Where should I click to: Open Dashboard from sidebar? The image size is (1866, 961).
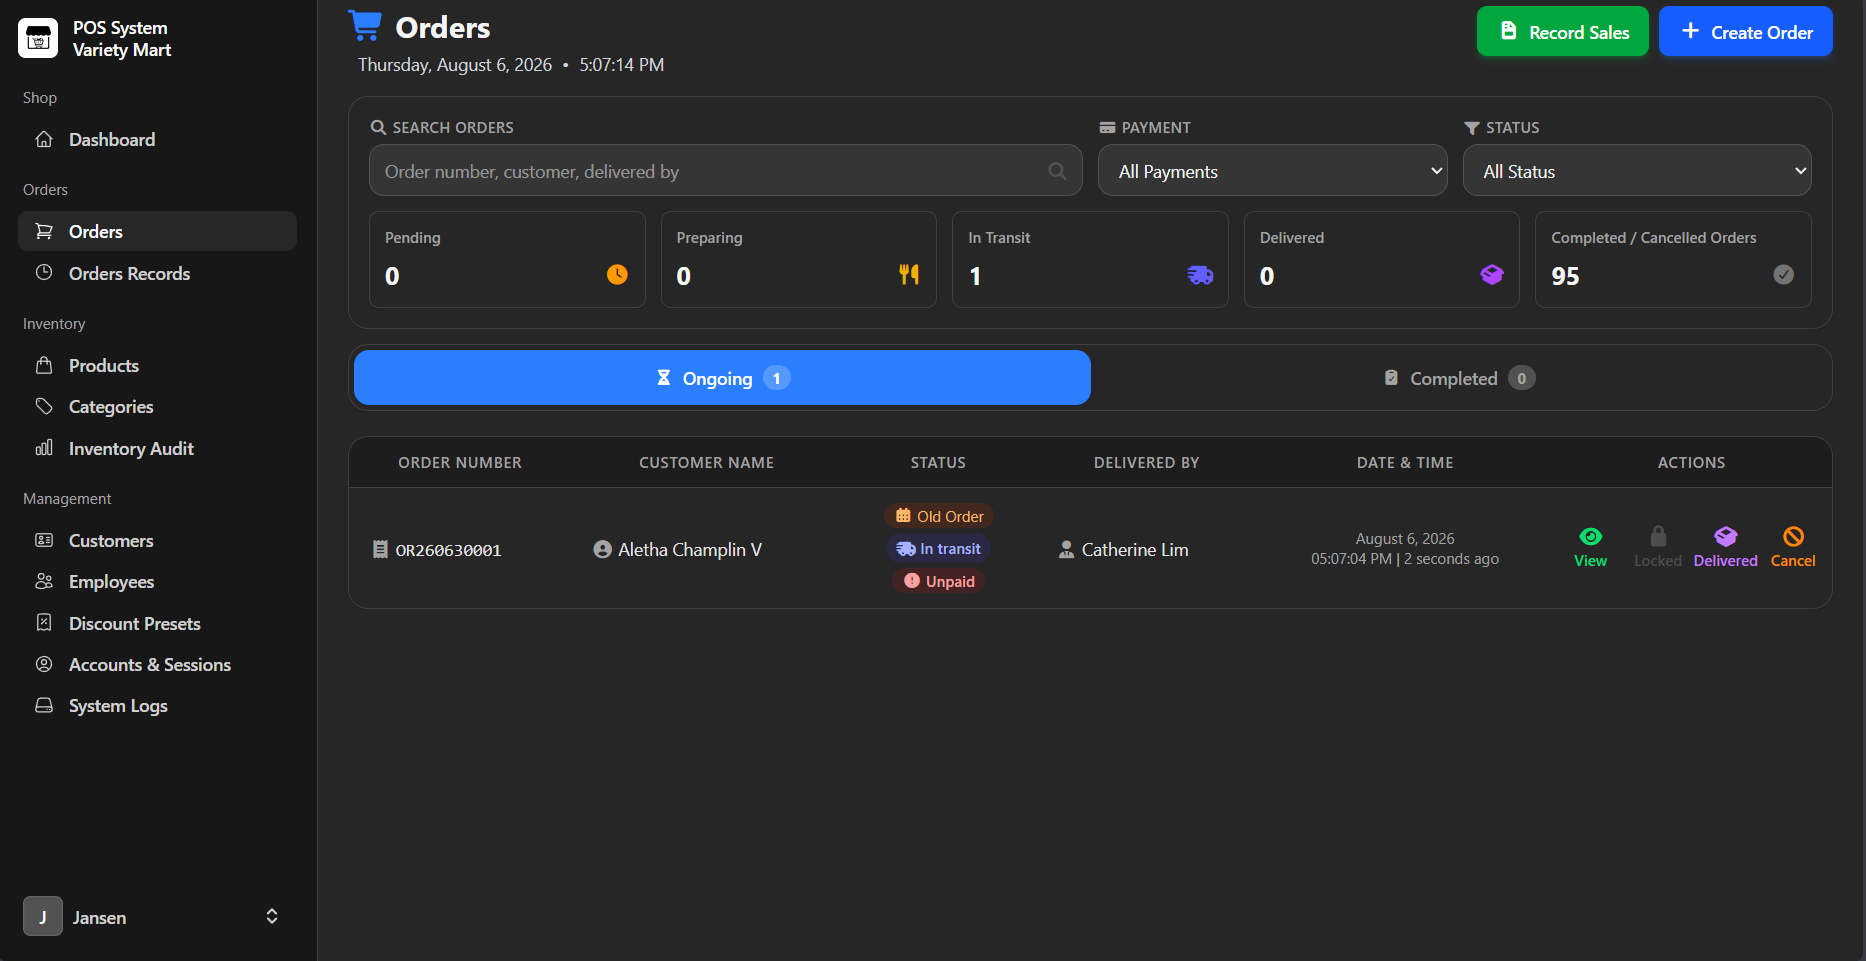(157, 139)
